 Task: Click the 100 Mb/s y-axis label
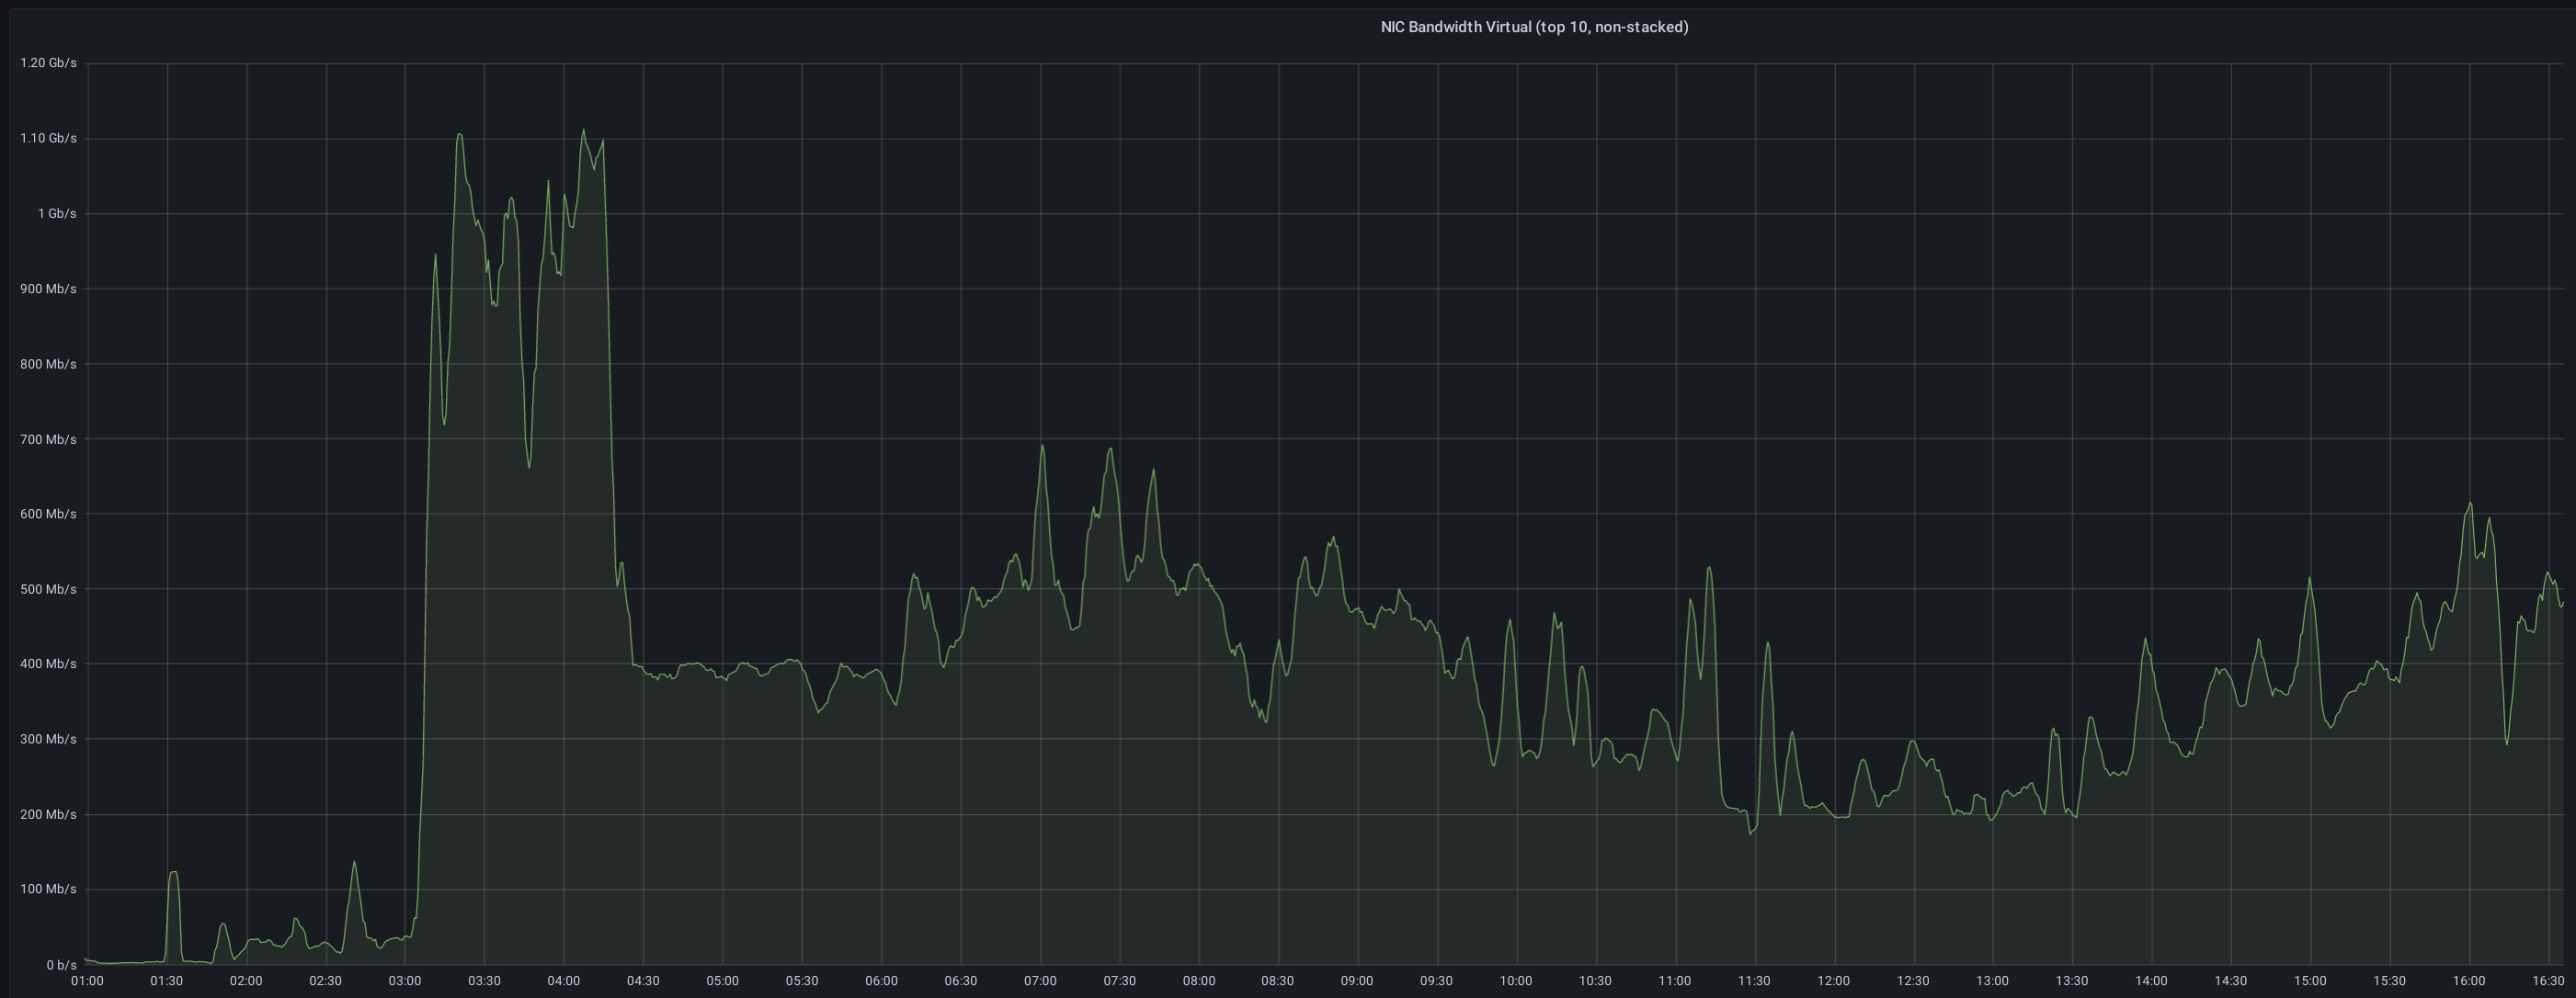[x=48, y=889]
